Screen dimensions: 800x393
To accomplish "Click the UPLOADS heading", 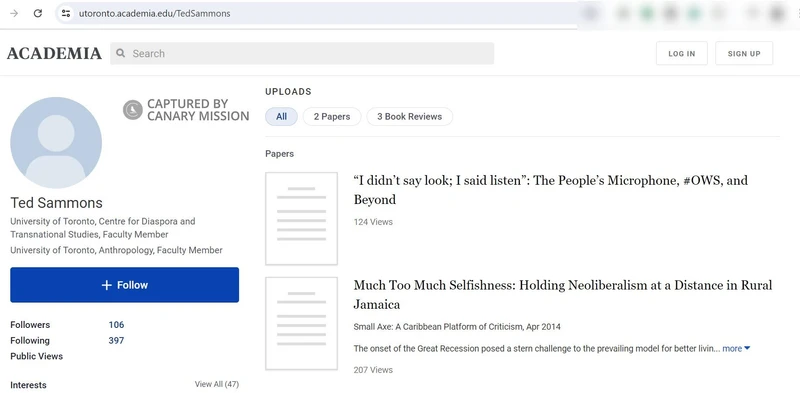I will point(288,92).
